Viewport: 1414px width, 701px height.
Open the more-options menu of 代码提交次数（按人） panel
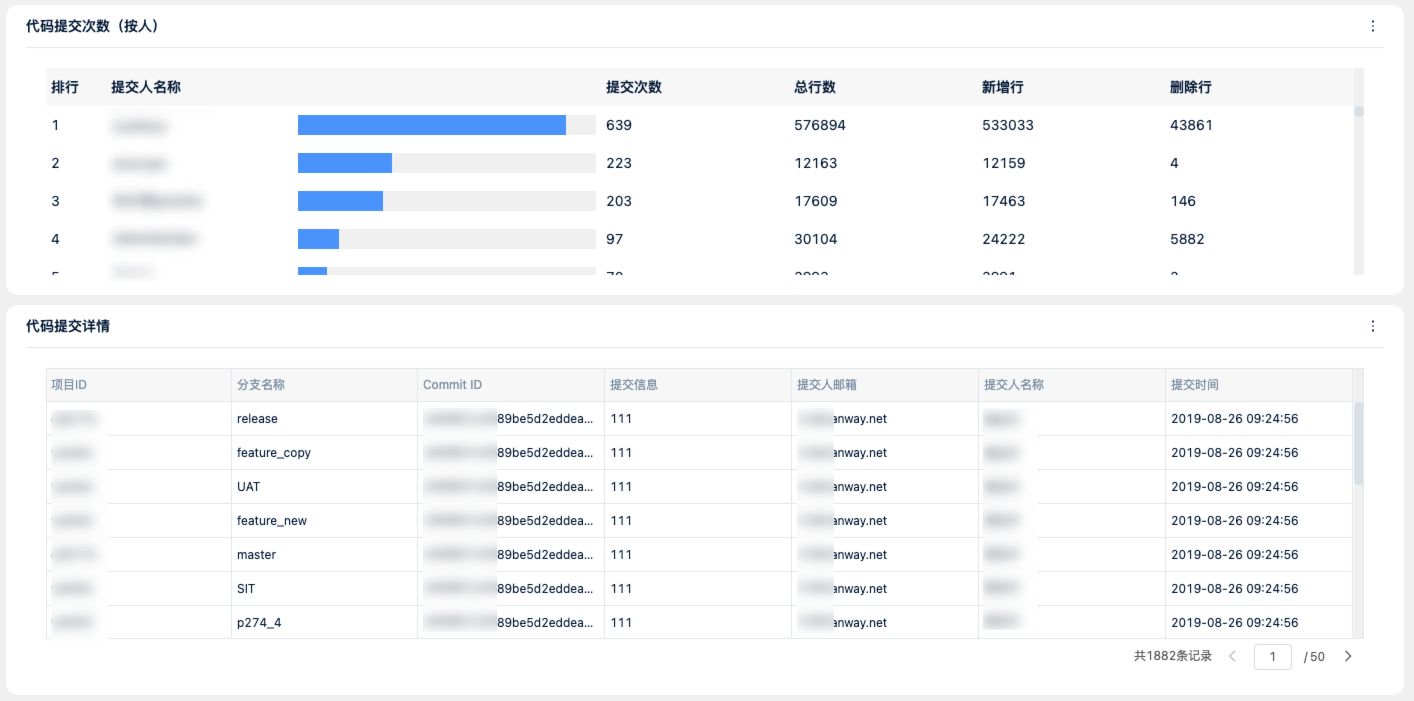1372,27
